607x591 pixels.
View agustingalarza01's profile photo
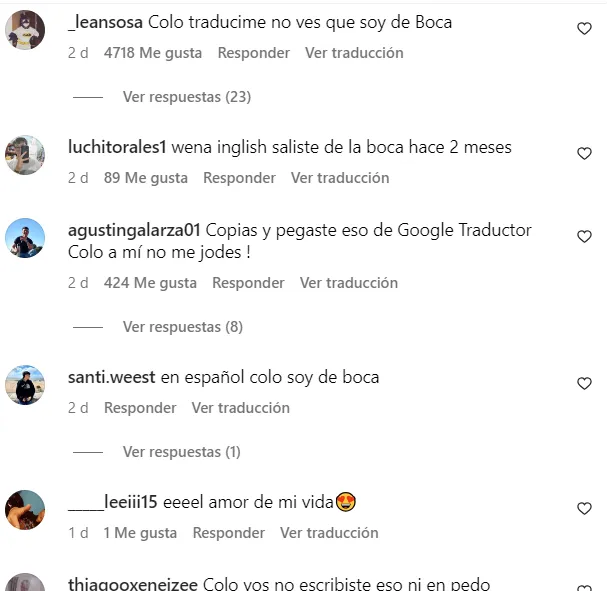tap(25, 238)
